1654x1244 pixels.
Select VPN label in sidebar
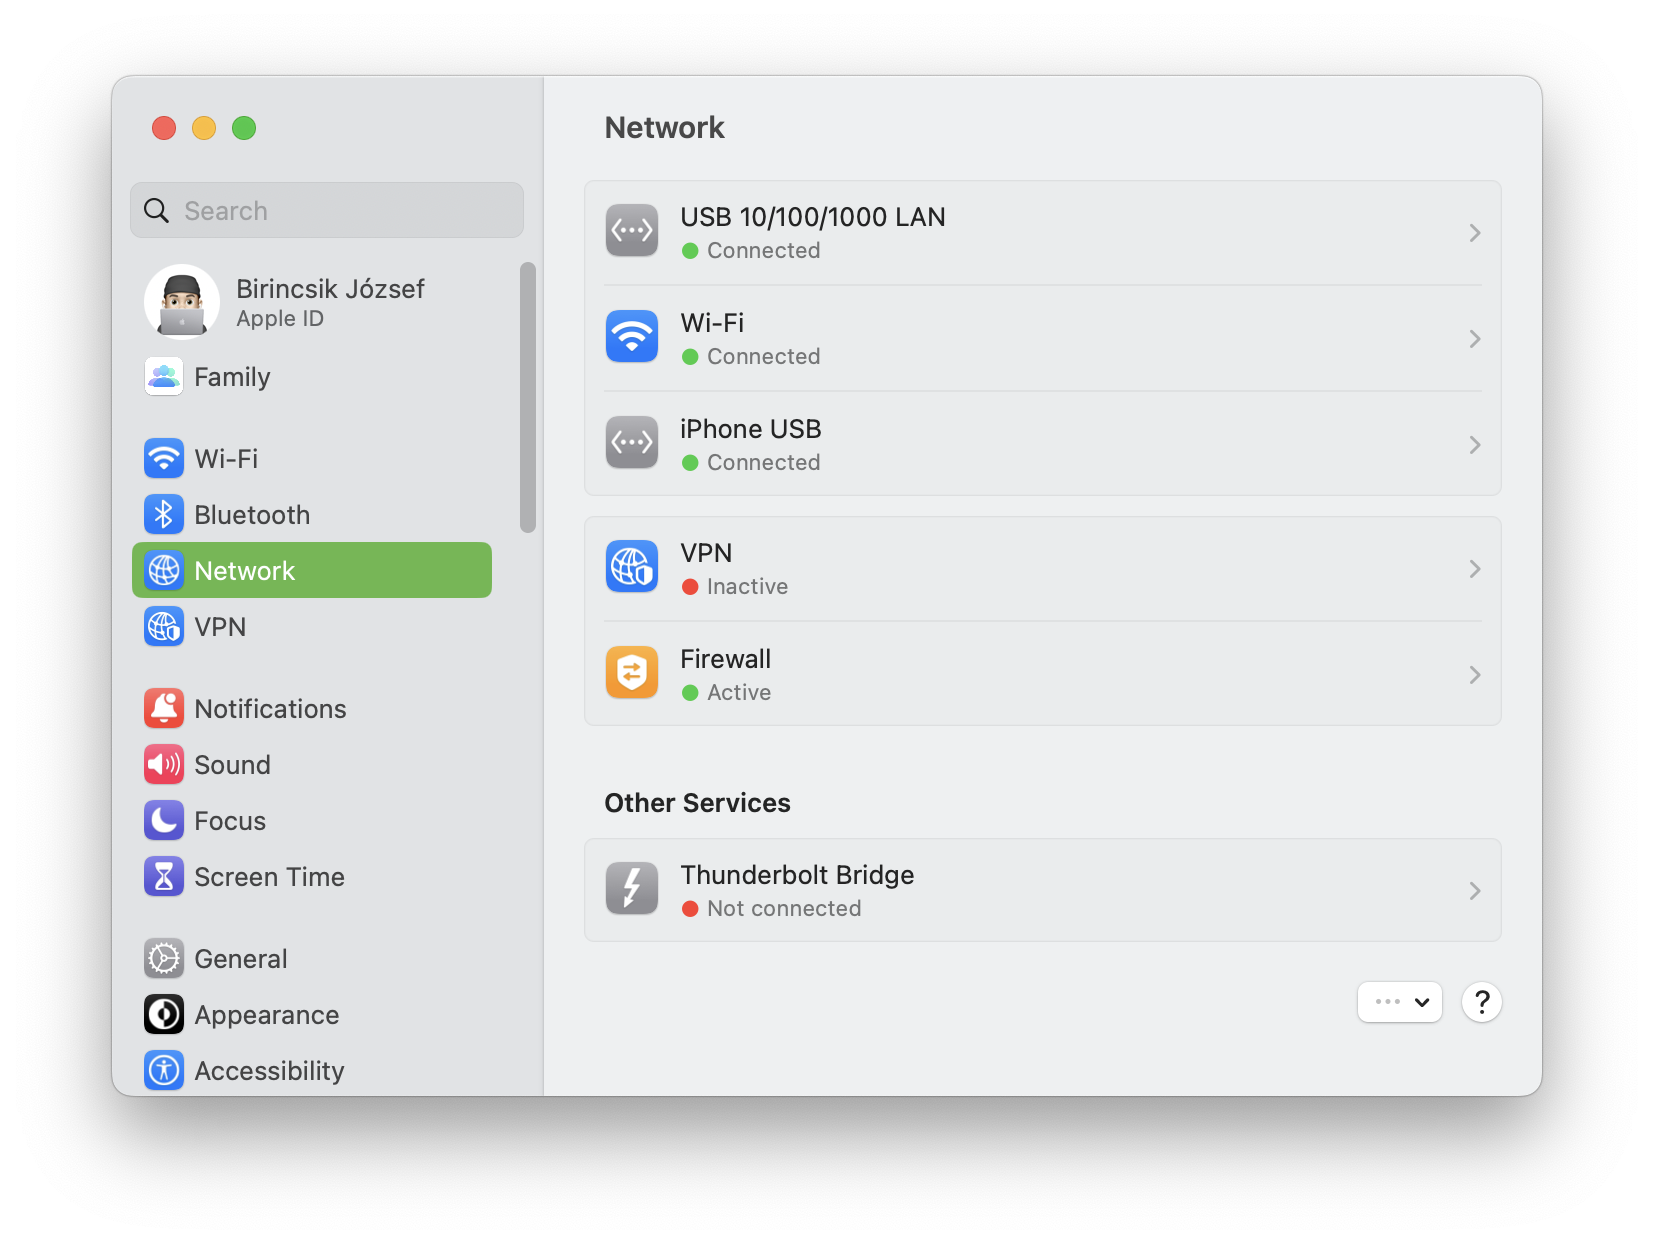[220, 627]
